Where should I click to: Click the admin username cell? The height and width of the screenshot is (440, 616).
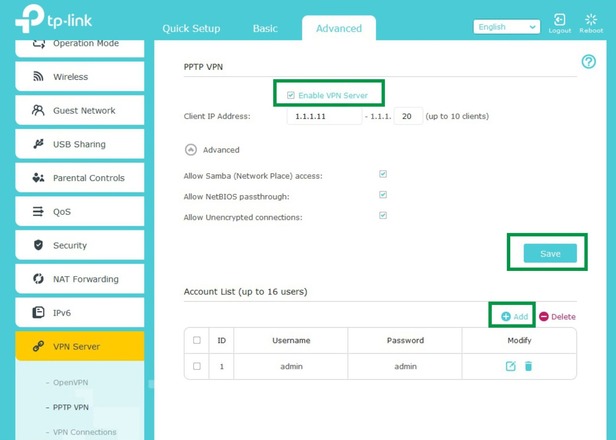(x=292, y=367)
